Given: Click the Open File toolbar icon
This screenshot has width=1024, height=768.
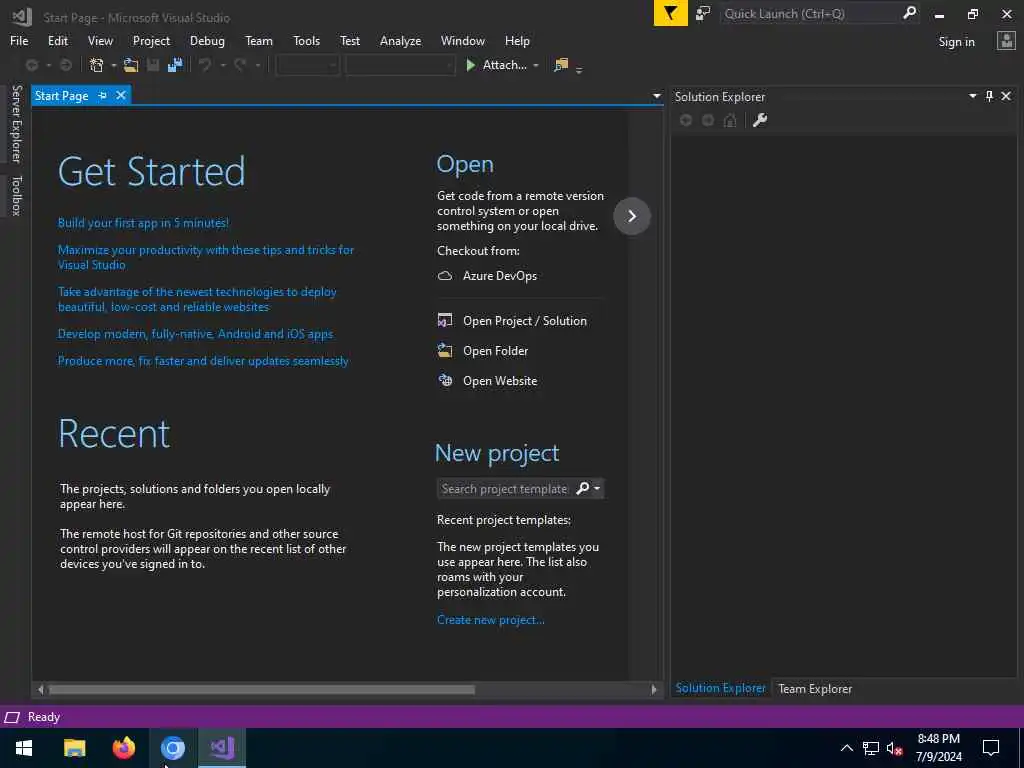Looking at the screenshot, I should pos(131,65).
